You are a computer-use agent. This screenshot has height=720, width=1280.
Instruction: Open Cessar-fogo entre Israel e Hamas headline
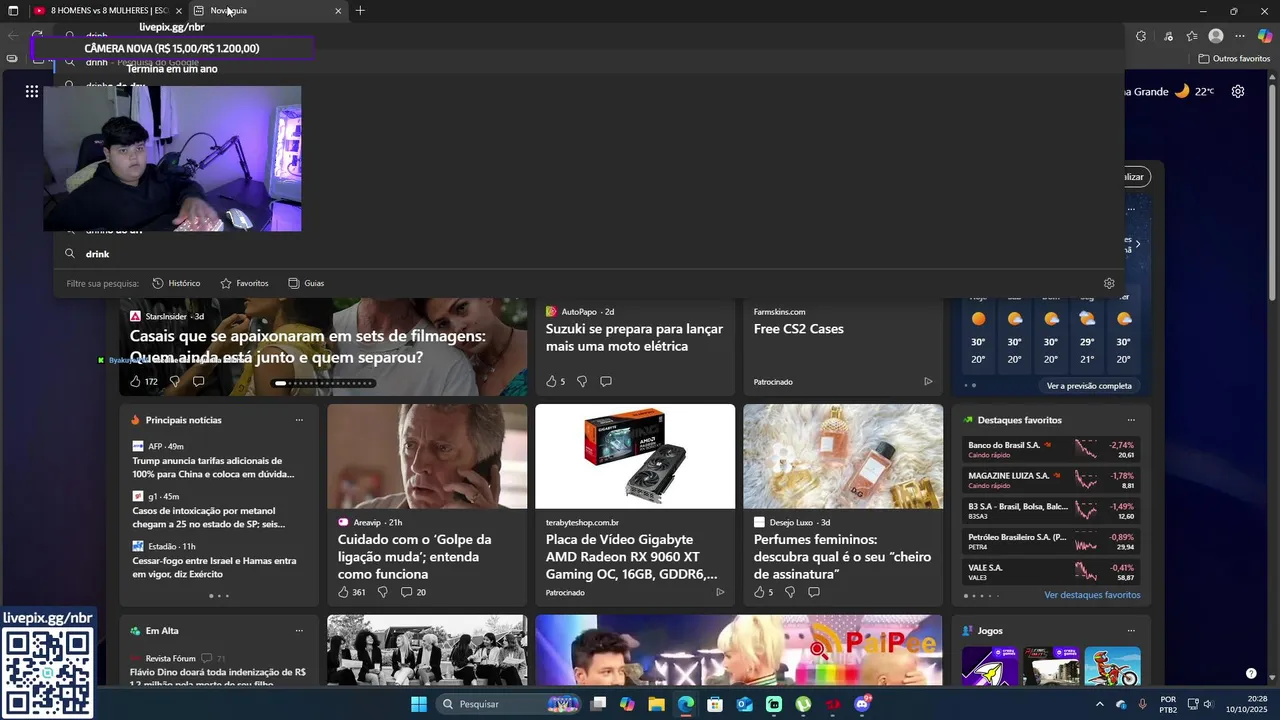[x=214, y=568]
